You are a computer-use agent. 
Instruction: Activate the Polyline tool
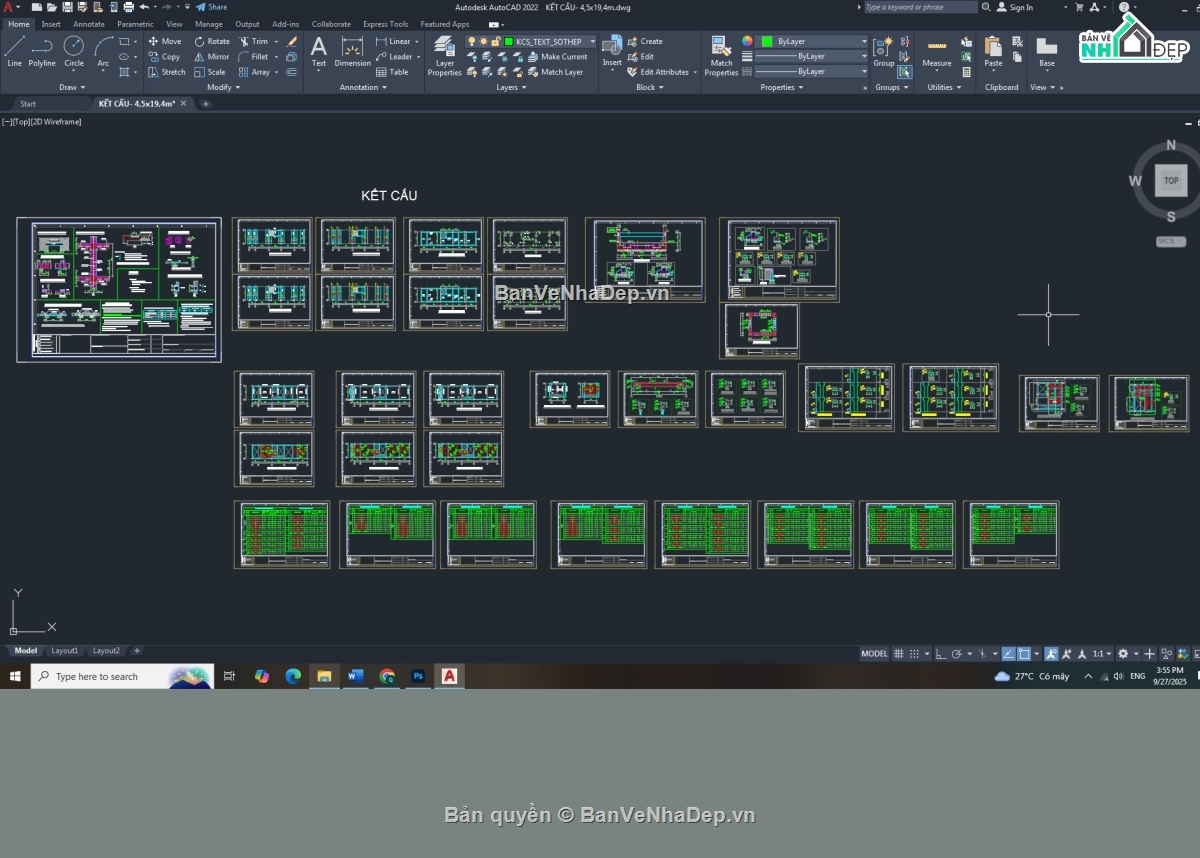pos(42,51)
